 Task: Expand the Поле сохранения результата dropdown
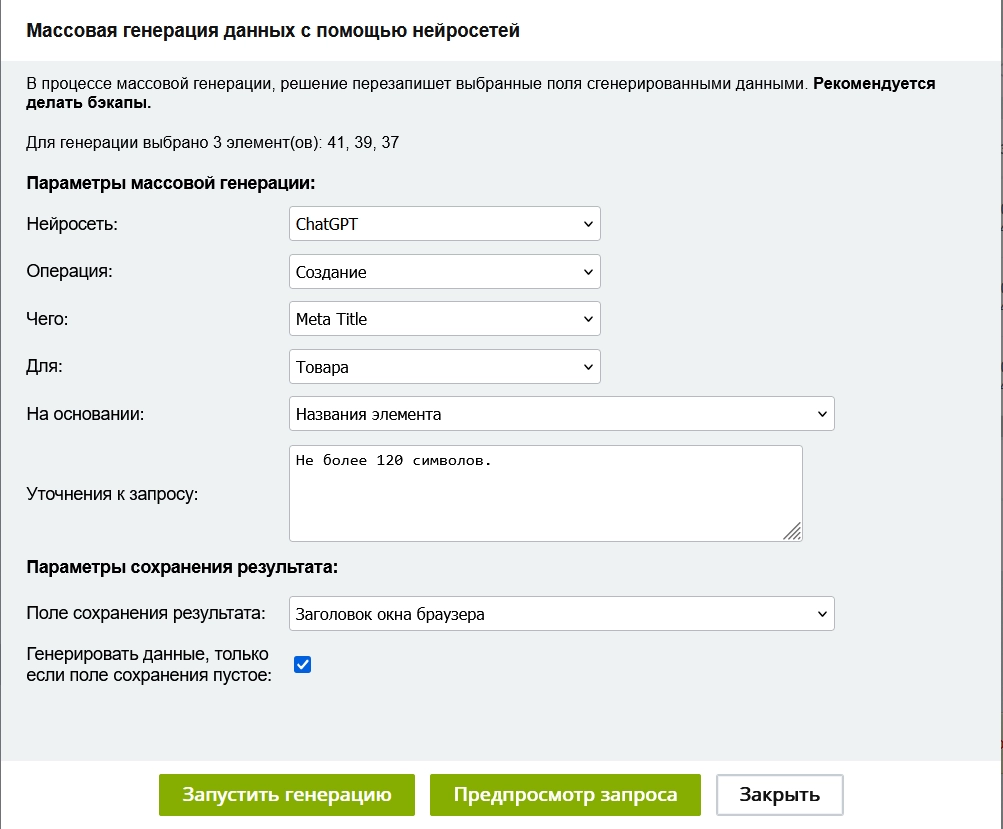(x=561, y=614)
